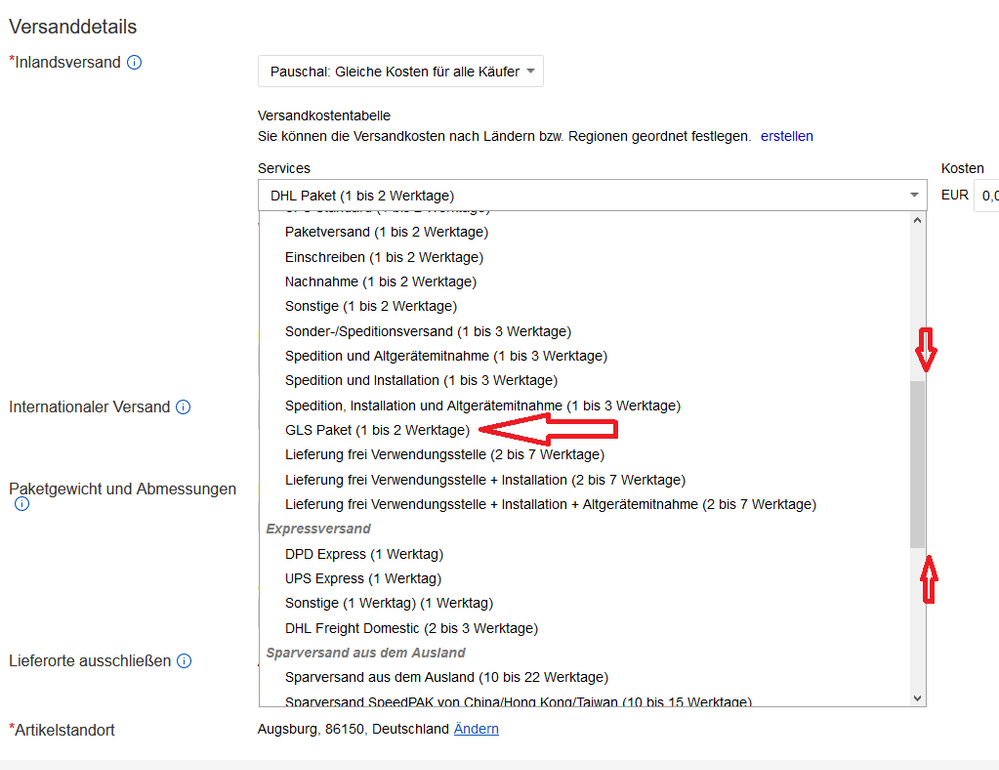Click the EUR Kosten input field

[x=986, y=195]
